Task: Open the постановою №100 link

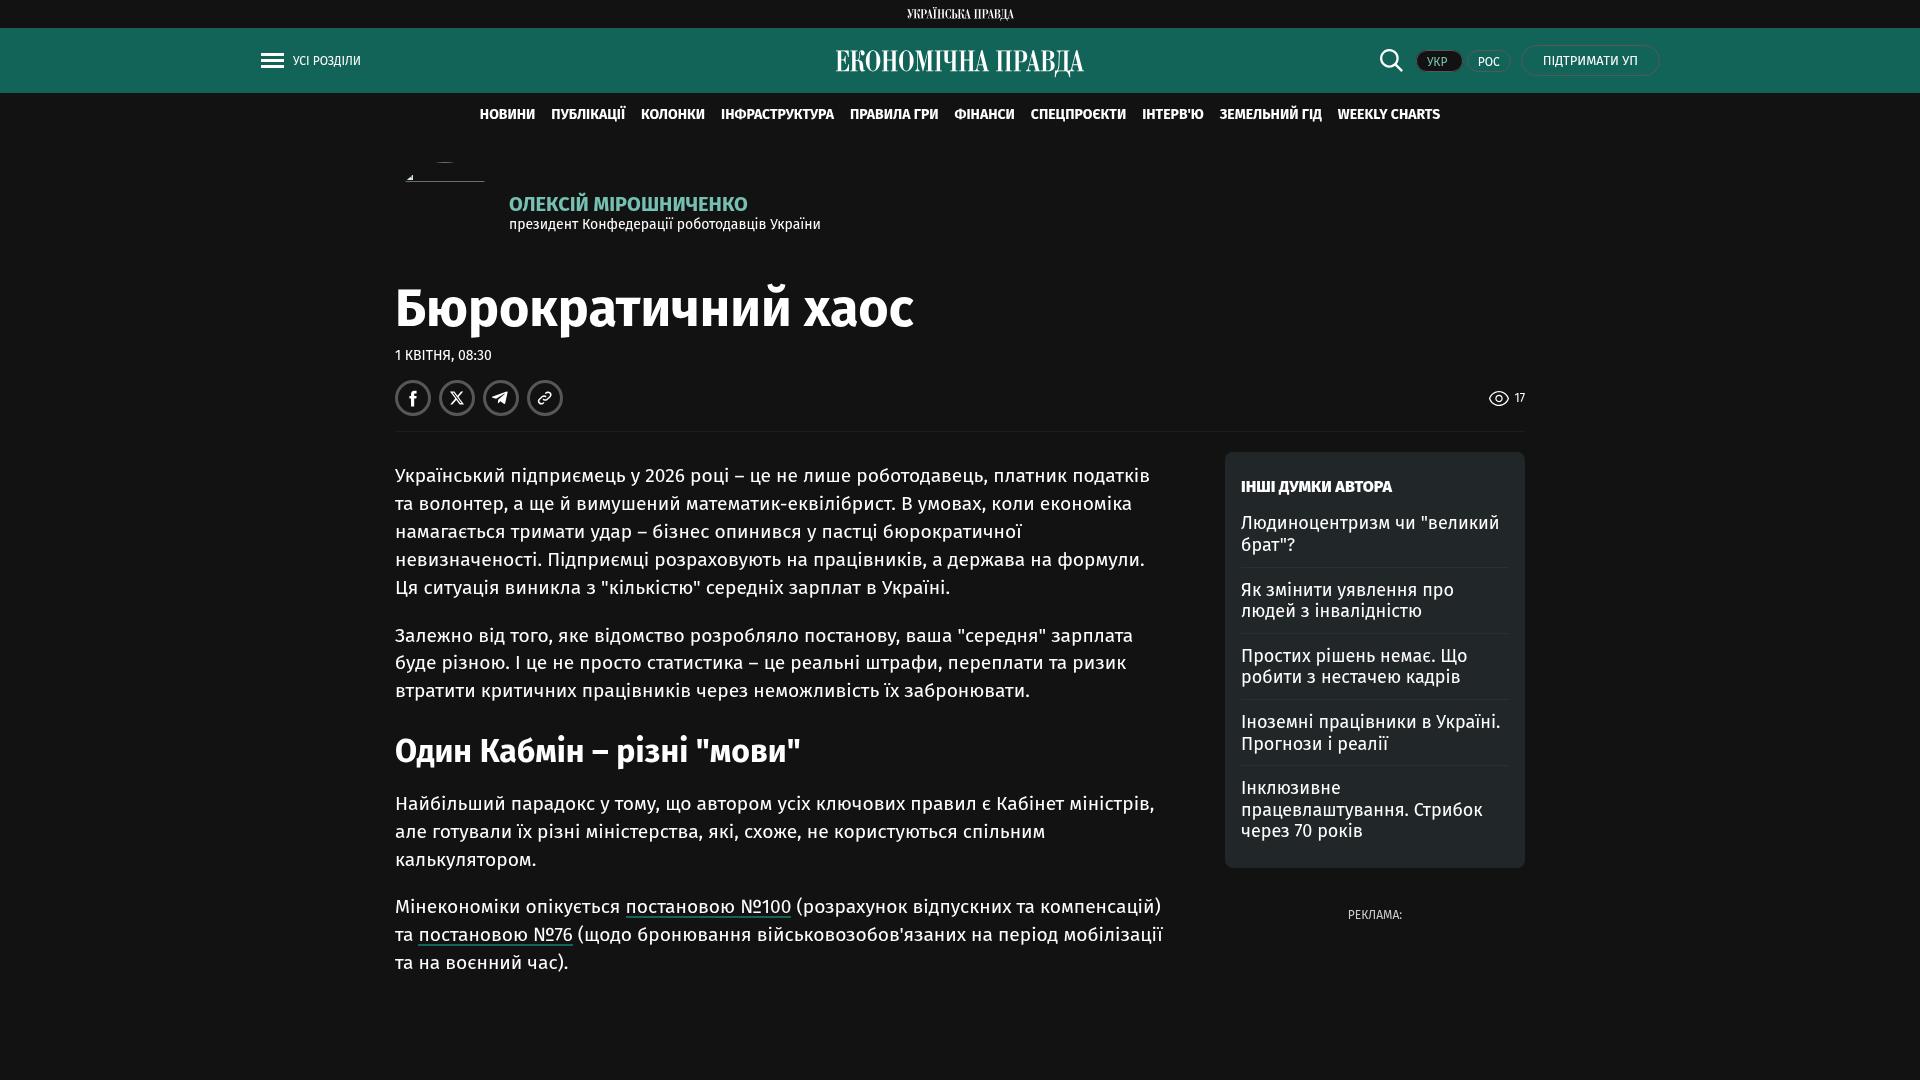Action: [x=708, y=907]
